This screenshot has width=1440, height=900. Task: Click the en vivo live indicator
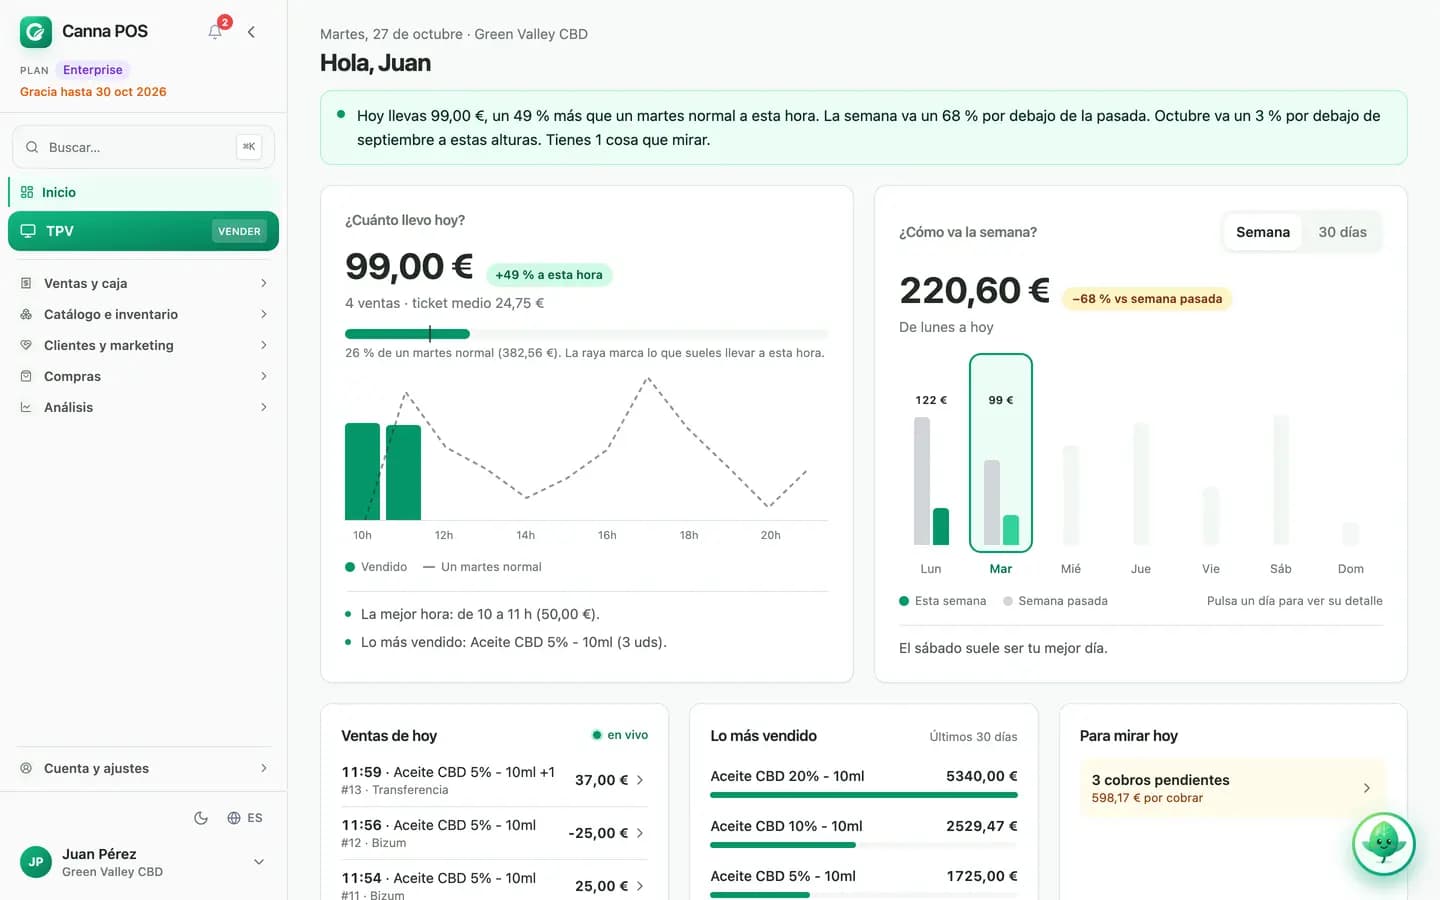point(620,735)
